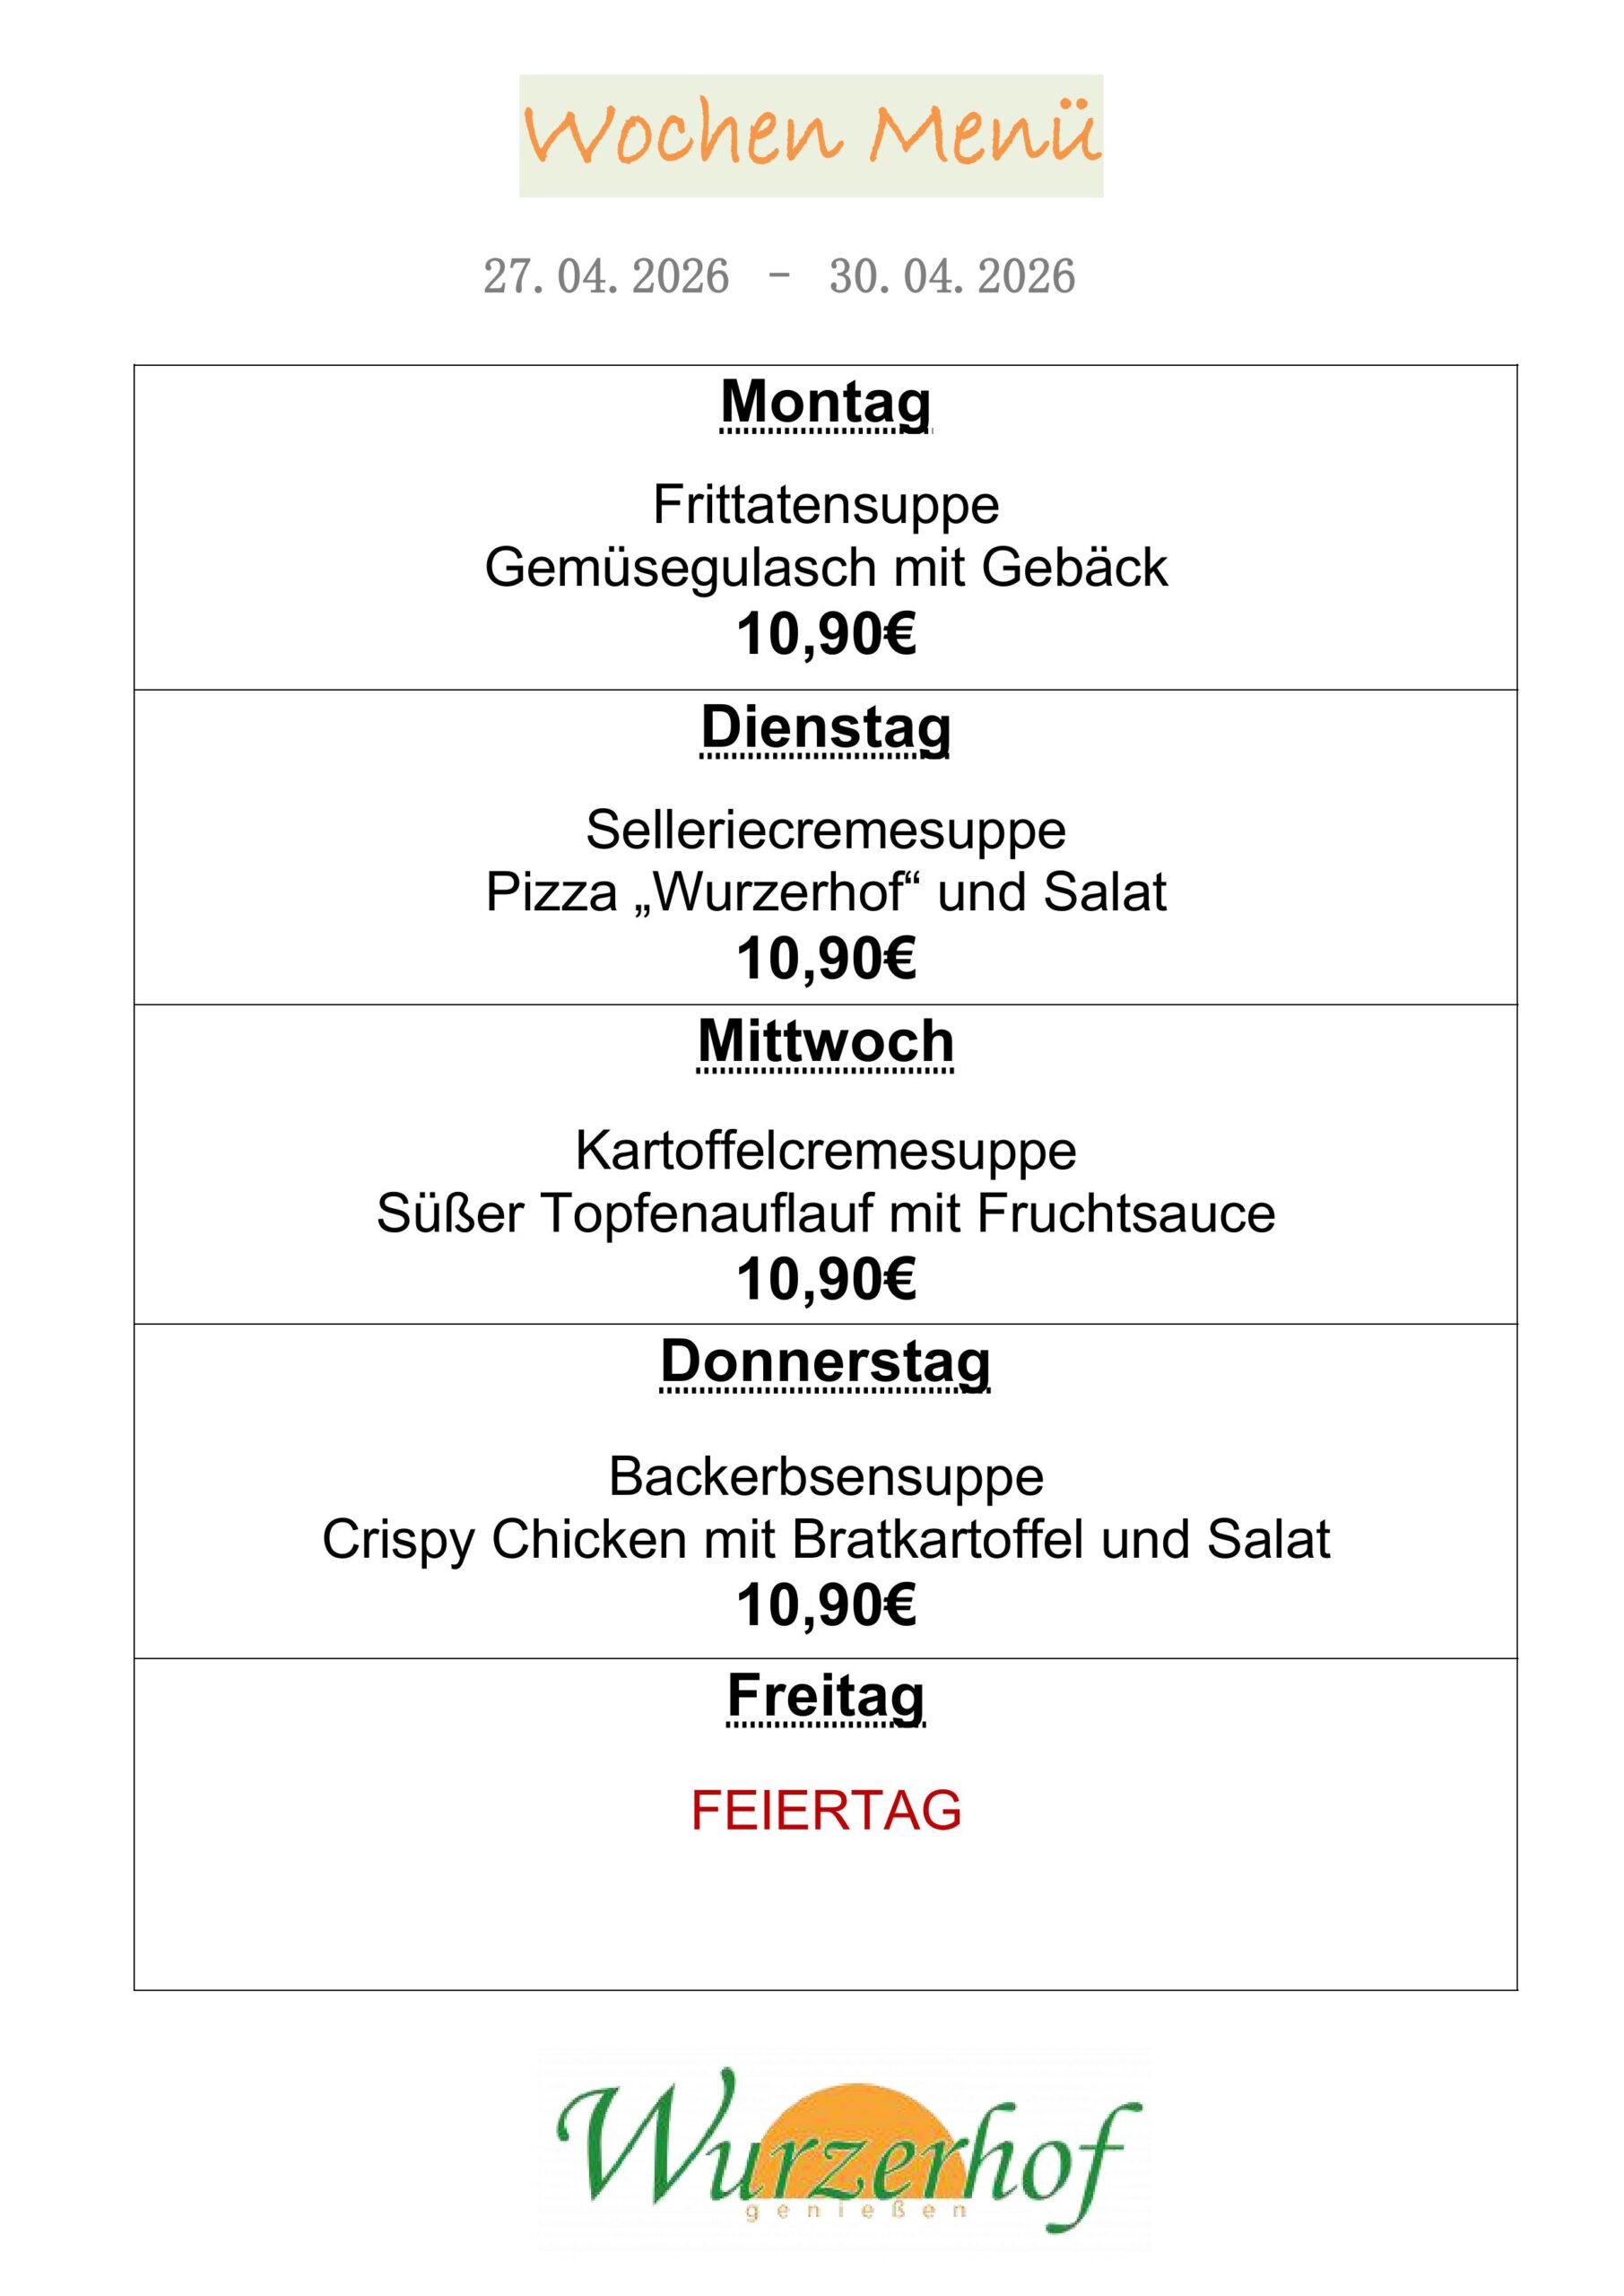Click the red FEIERTAG text
1624x2296 pixels.
pyautogui.click(x=826, y=1810)
